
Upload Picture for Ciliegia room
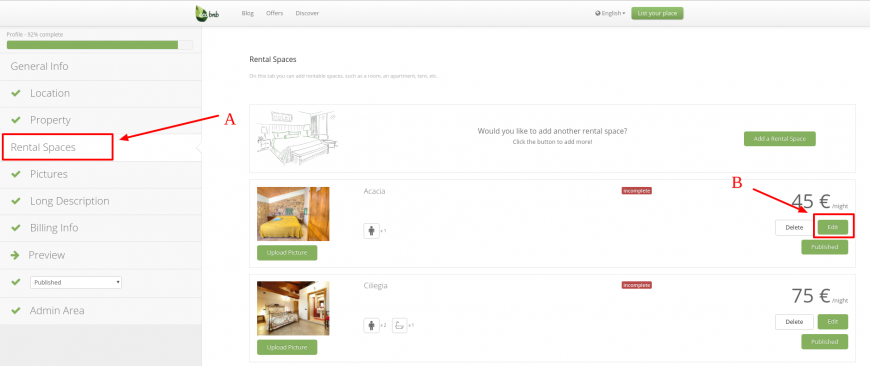coord(287,347)
